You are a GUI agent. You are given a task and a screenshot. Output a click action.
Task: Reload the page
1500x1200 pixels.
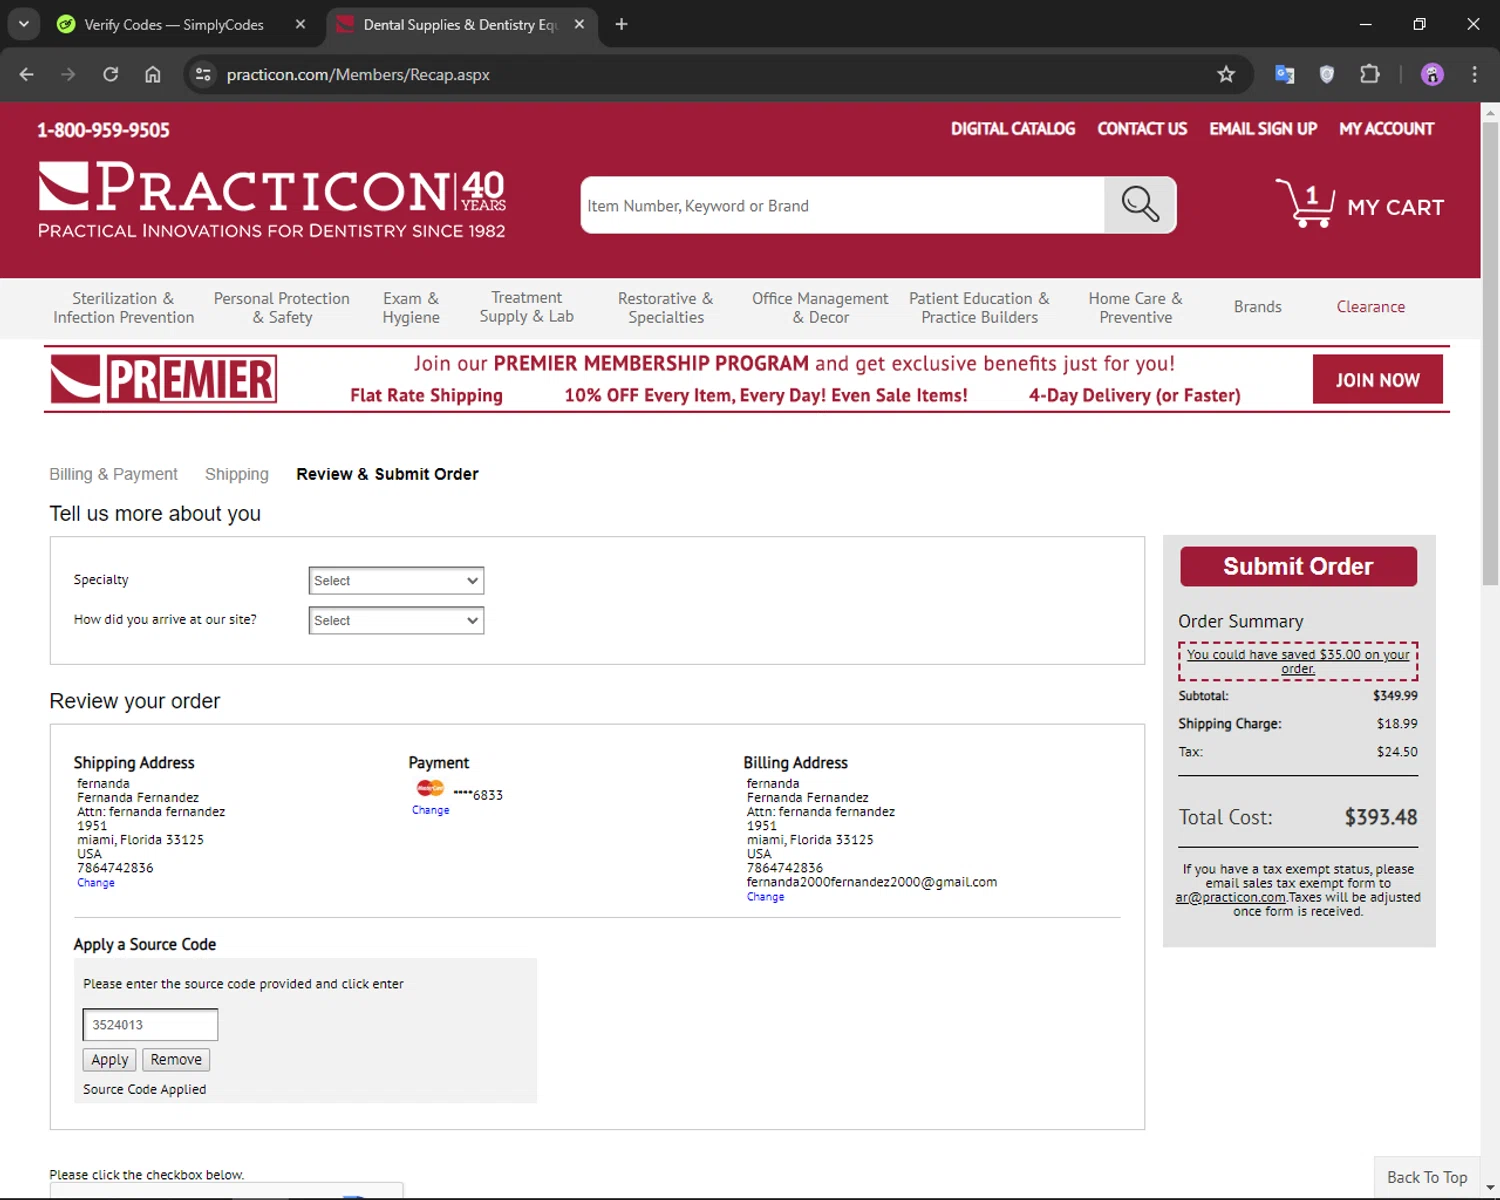coord(110,74)
